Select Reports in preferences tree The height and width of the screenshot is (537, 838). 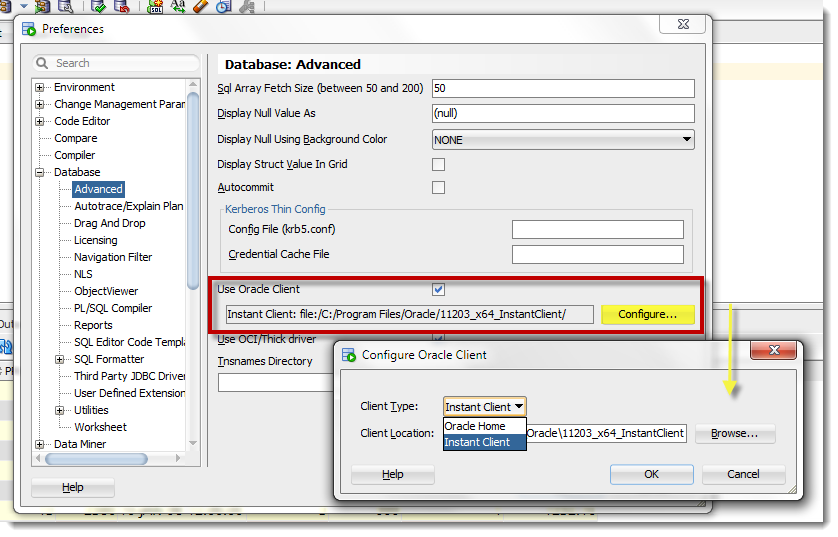point(94,325)
